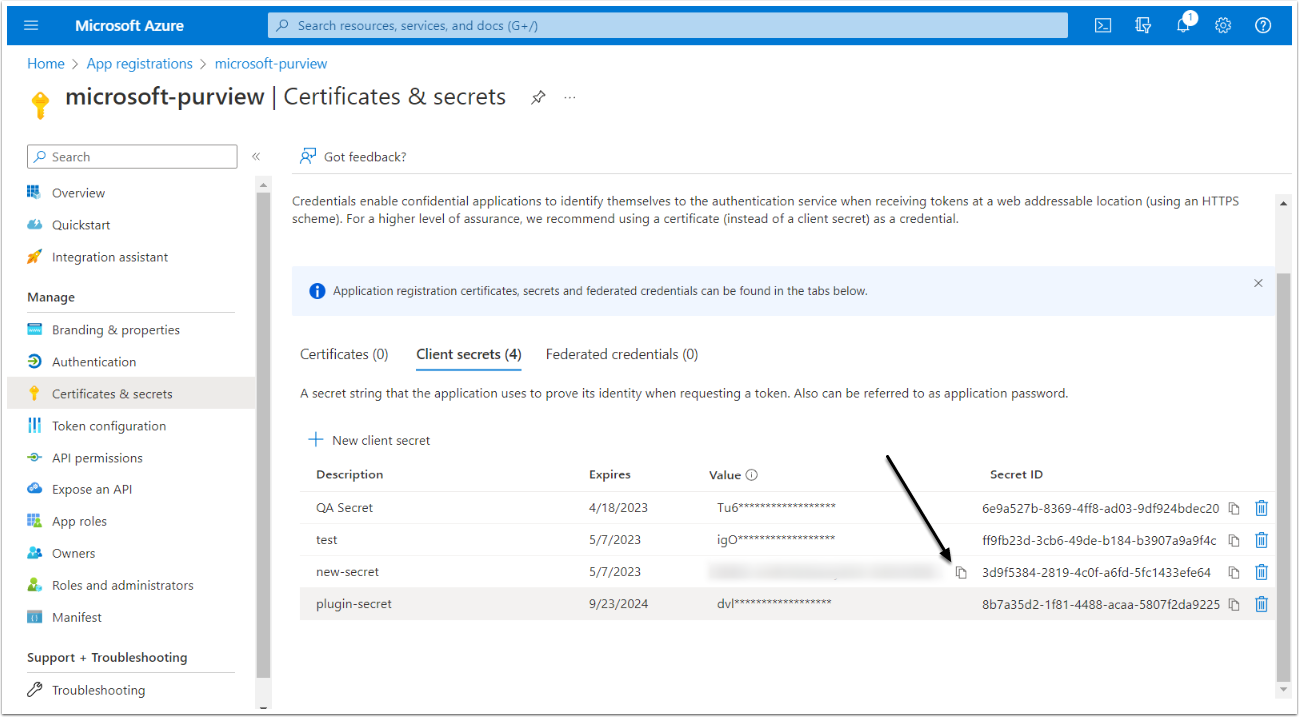Open portal settings gear
The image size is (1299, 717).
pos(1223,25)
